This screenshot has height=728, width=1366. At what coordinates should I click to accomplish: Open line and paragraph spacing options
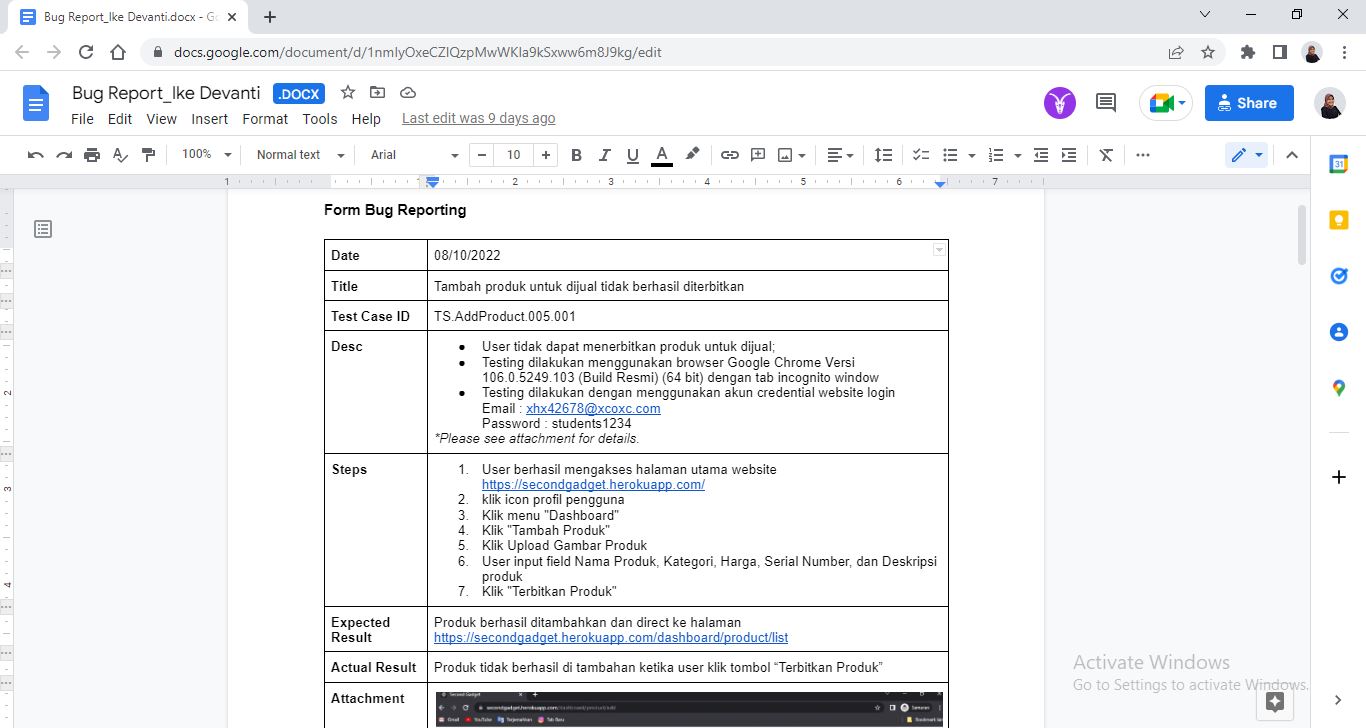883,155
